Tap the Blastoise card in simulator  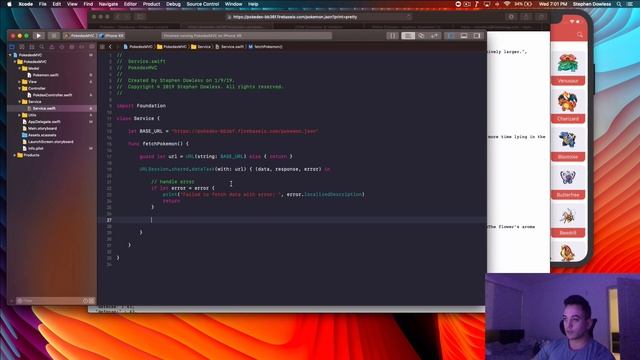[568, 144]
